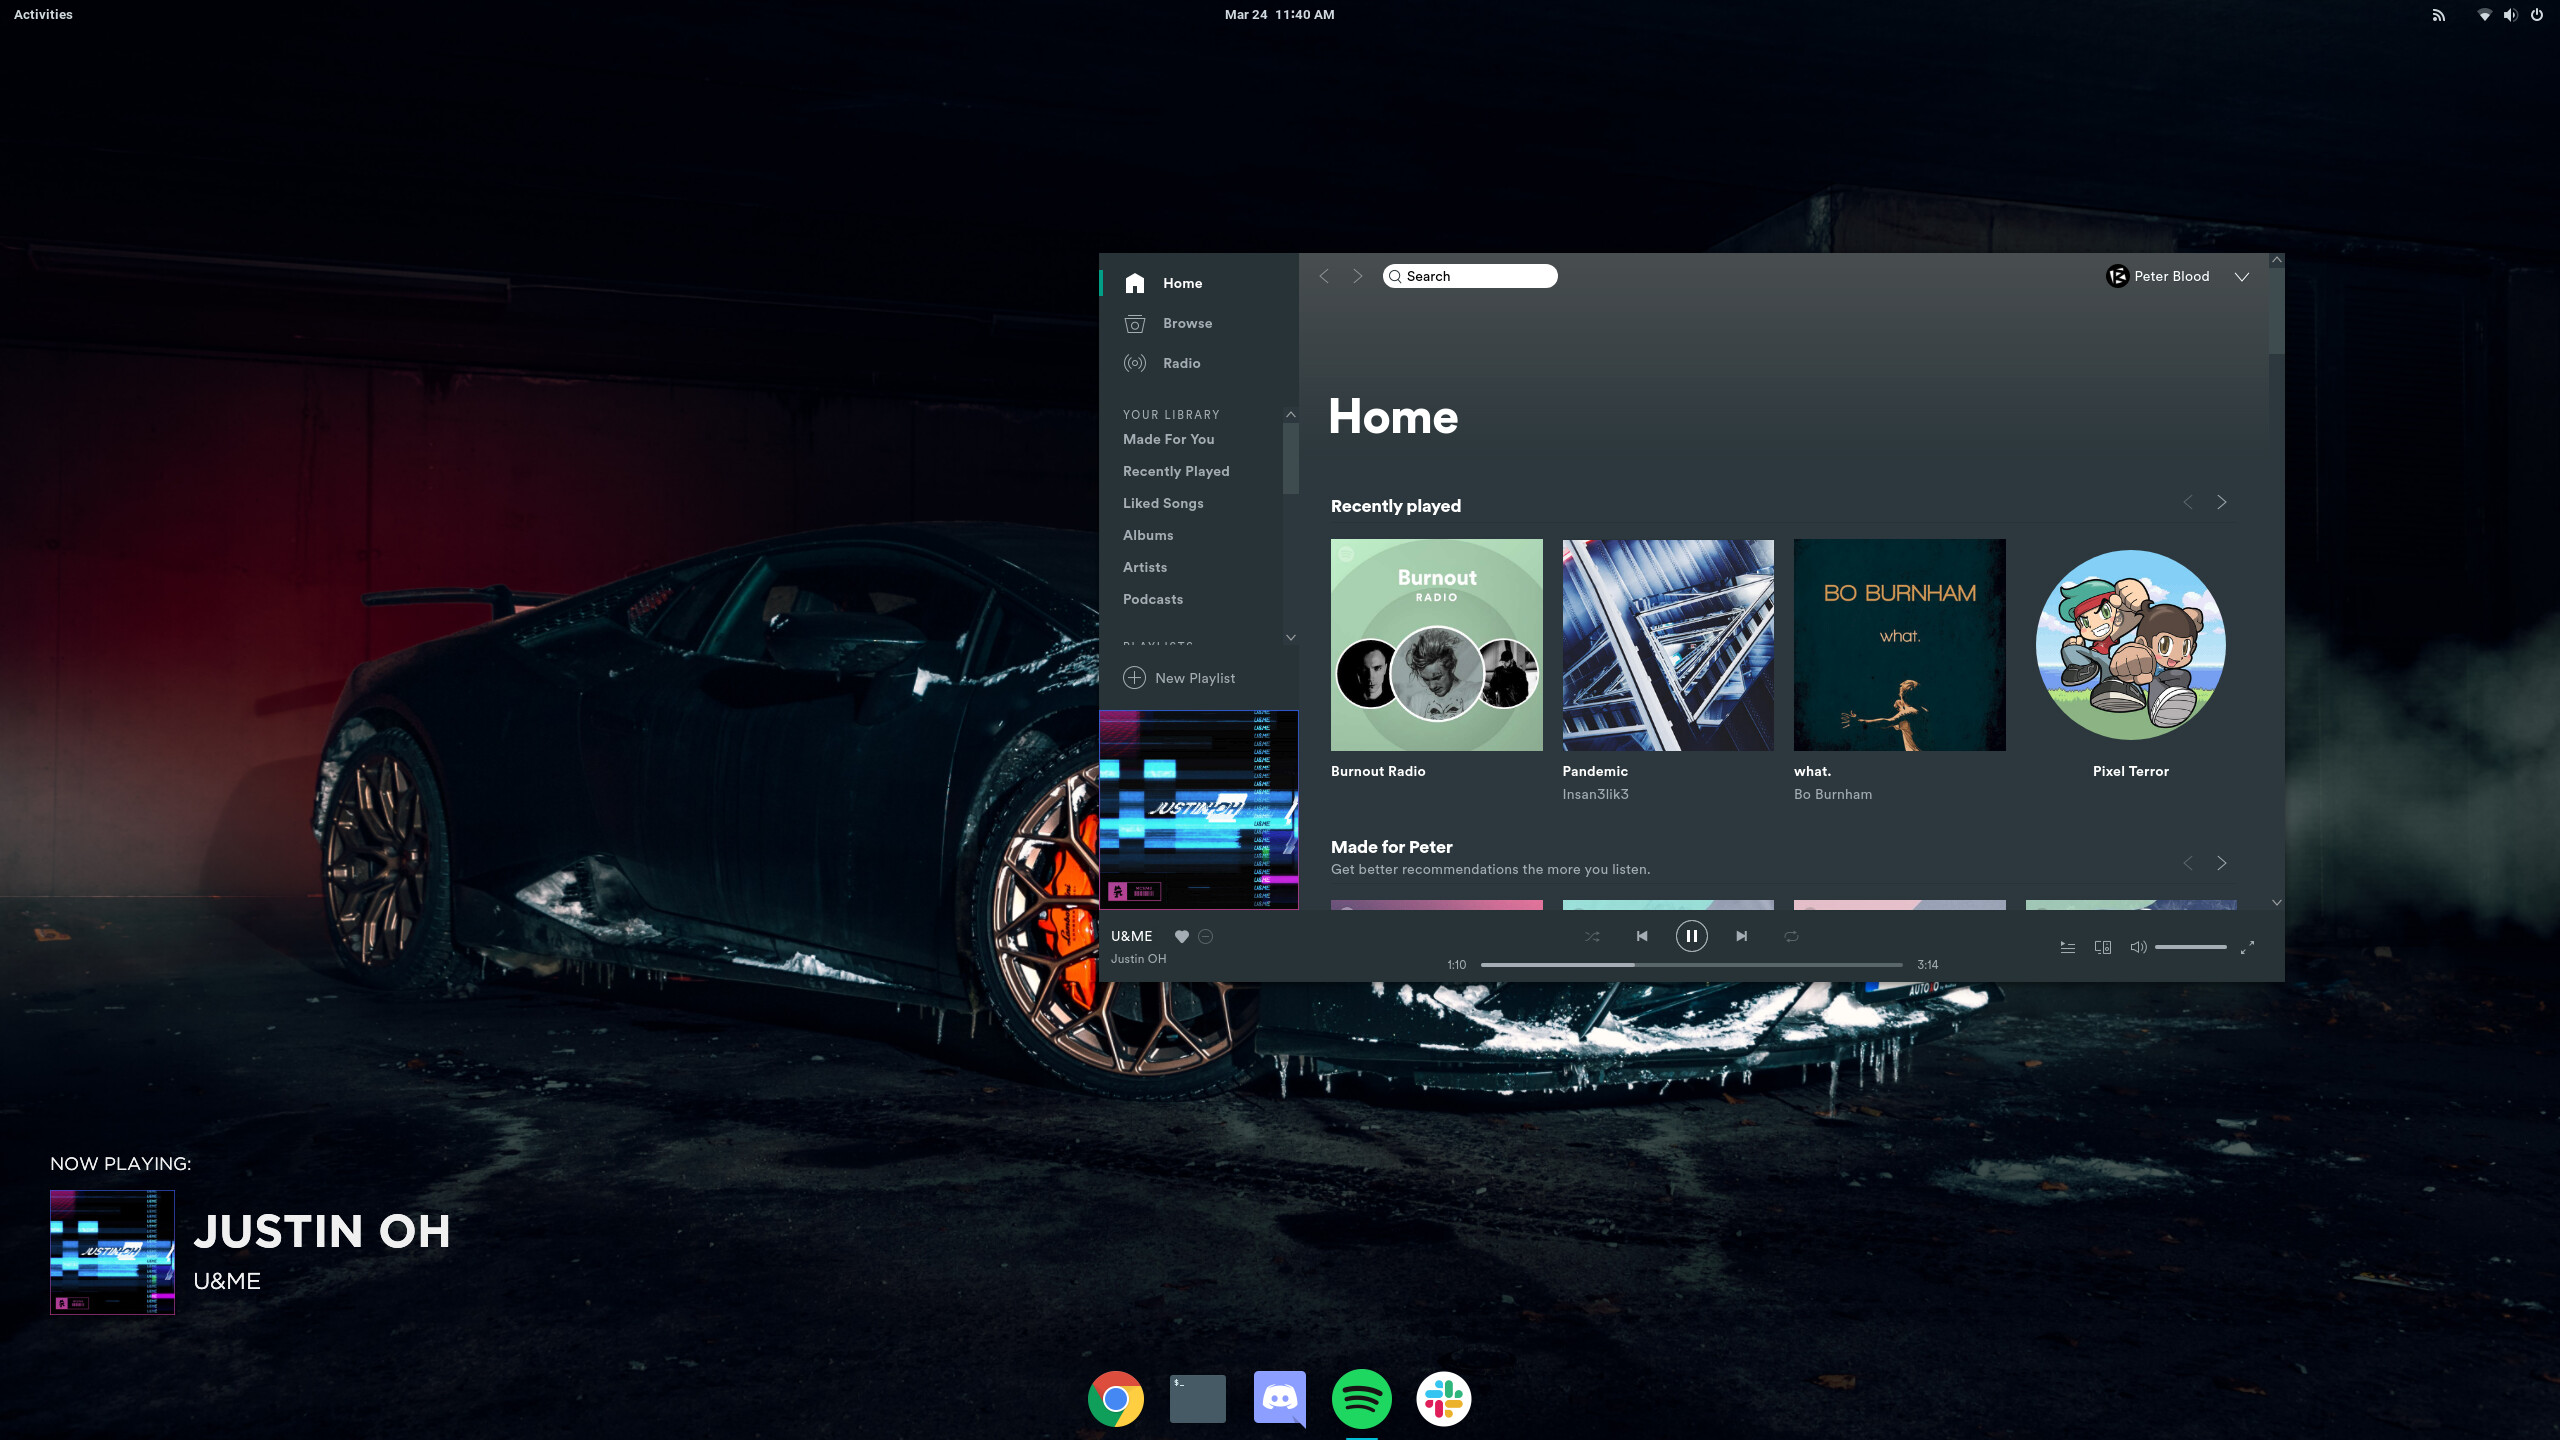The width and height of the screenshot is (2560, 1440).
Task: Open Peter Blood account dropdown arrow
Action: click(2241, 277)
